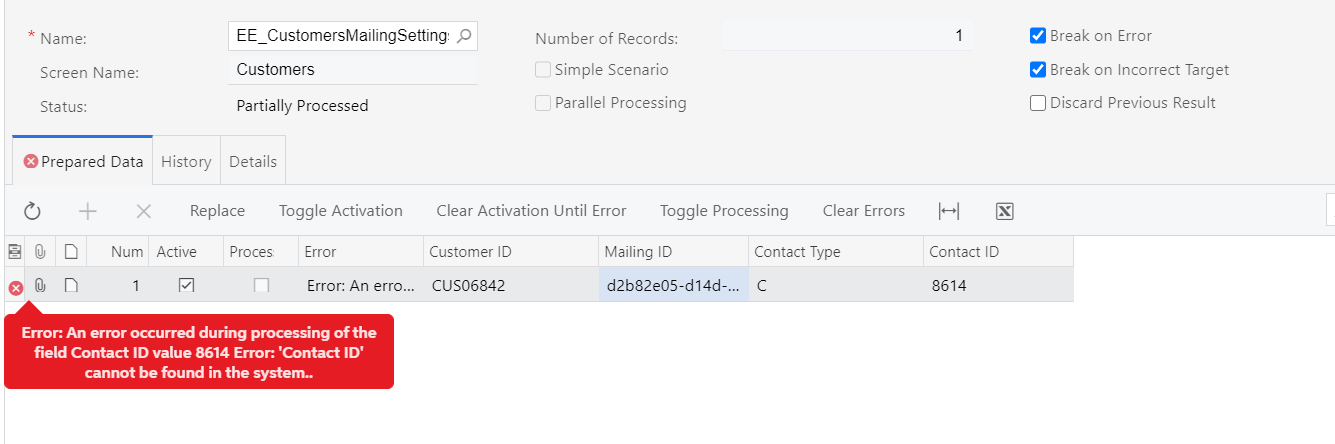Open the Details tab
The image size is (1335, 444).
[253, 162]
